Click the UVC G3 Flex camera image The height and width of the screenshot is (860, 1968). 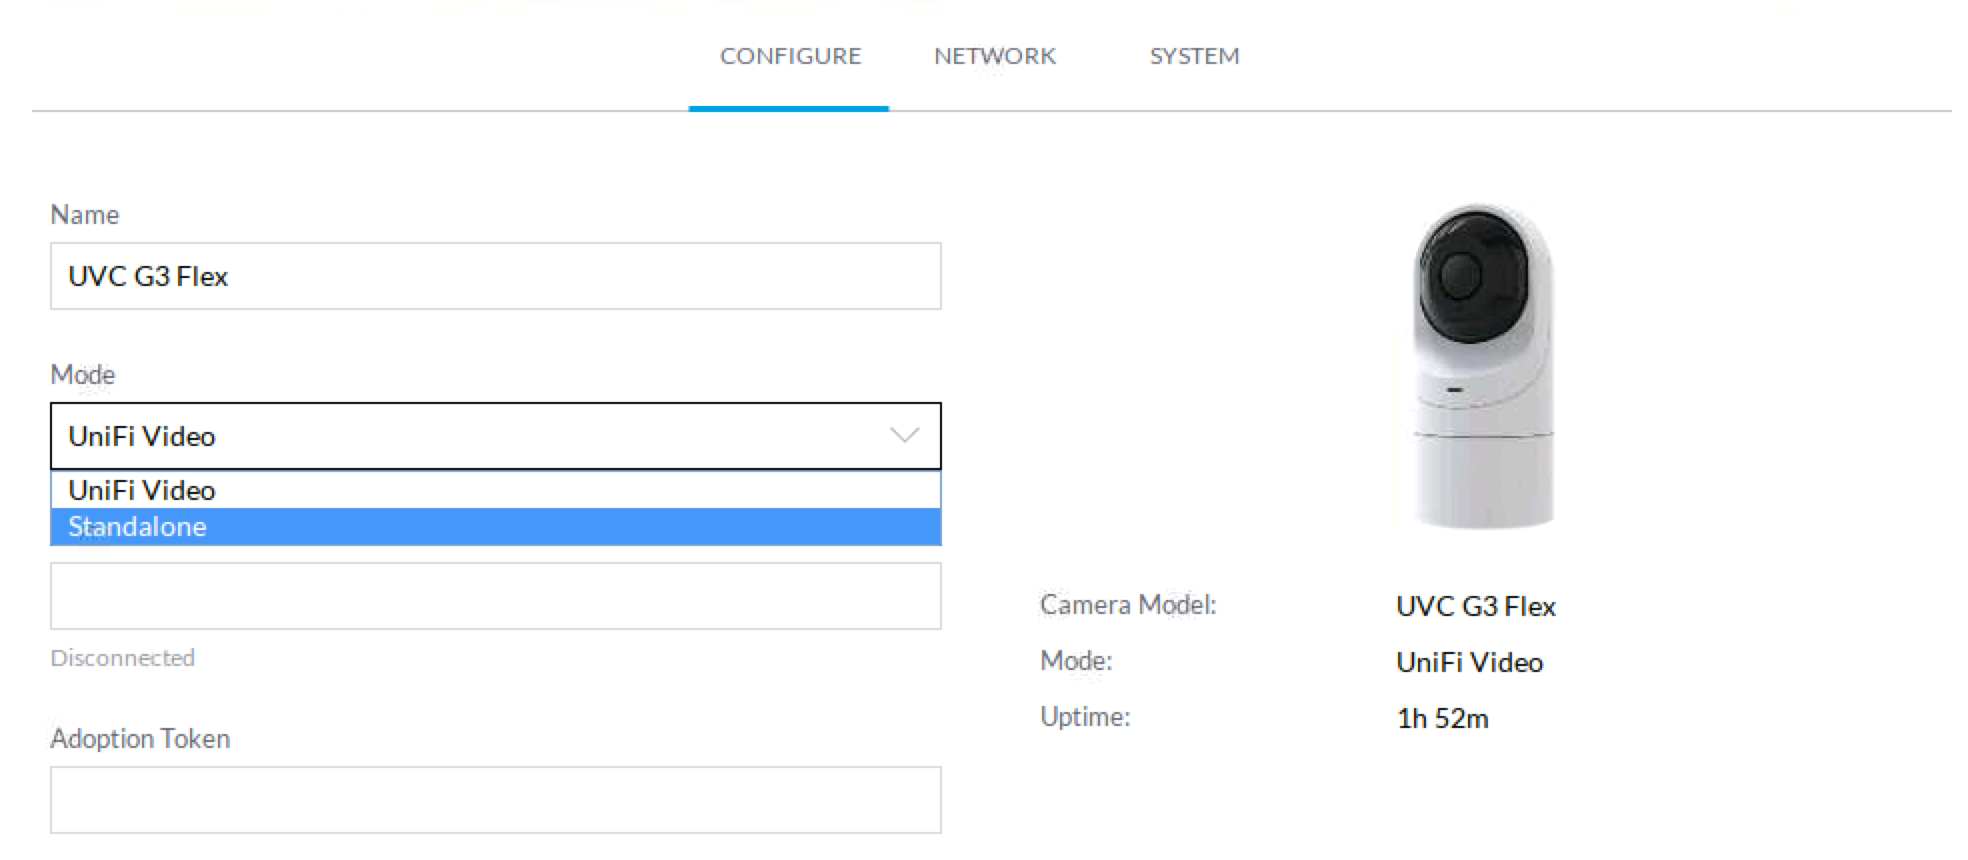[1484, 364]
